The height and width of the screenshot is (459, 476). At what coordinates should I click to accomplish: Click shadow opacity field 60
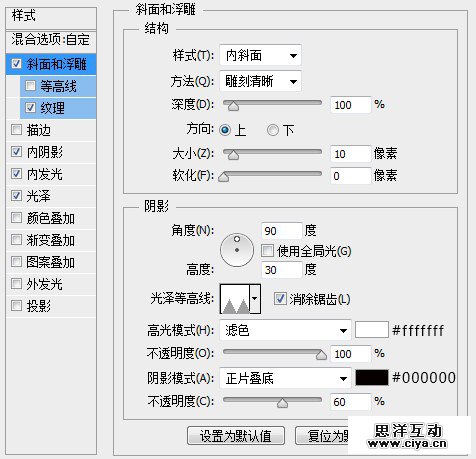pos(351,402)
